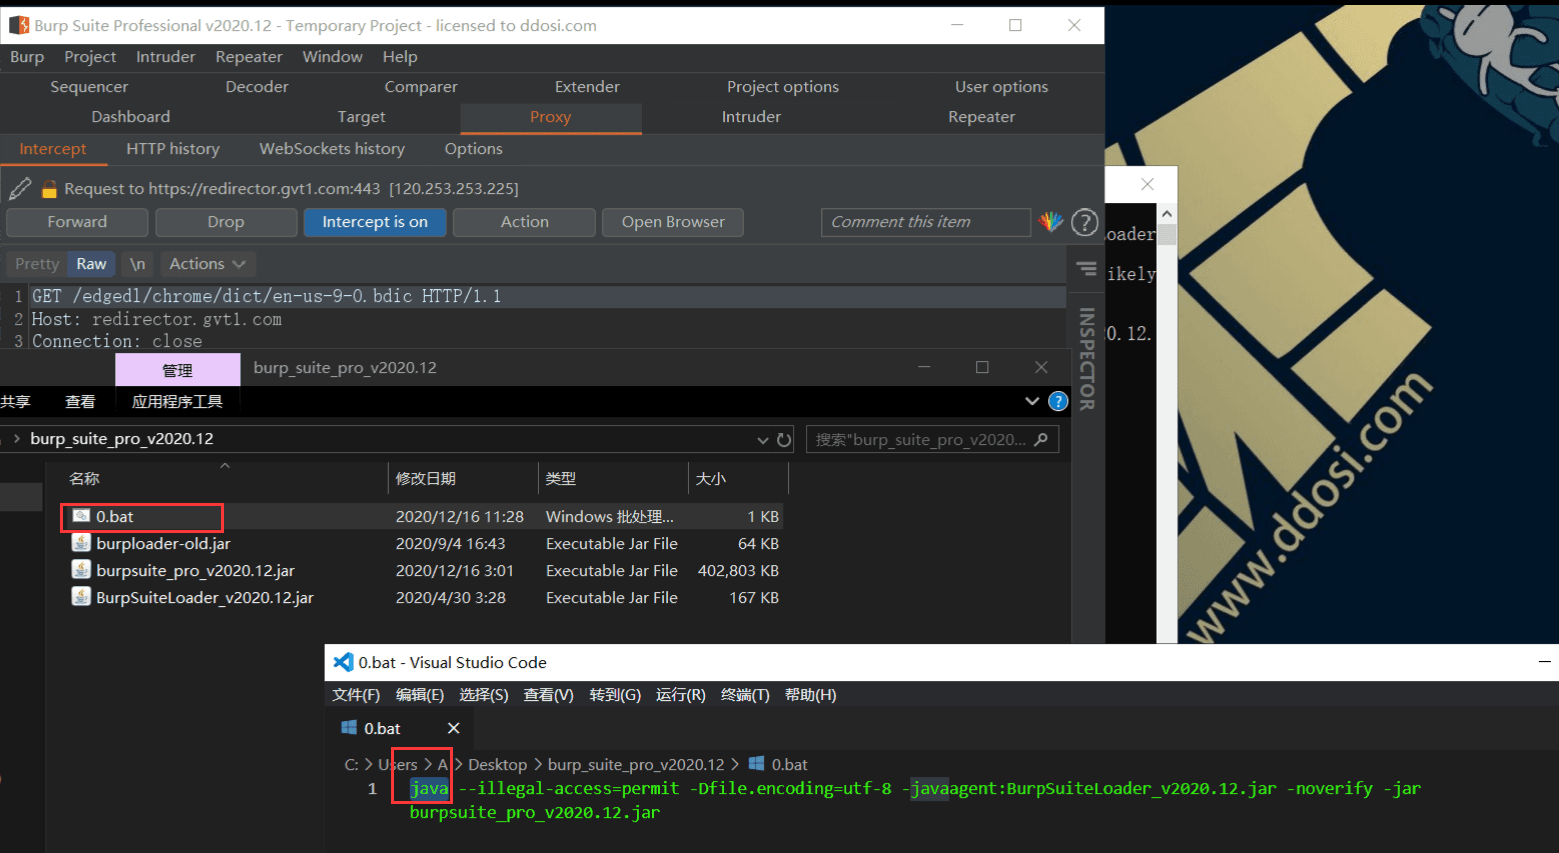Click the Explorer refresh icon beside the address bar

pos(784,440)
